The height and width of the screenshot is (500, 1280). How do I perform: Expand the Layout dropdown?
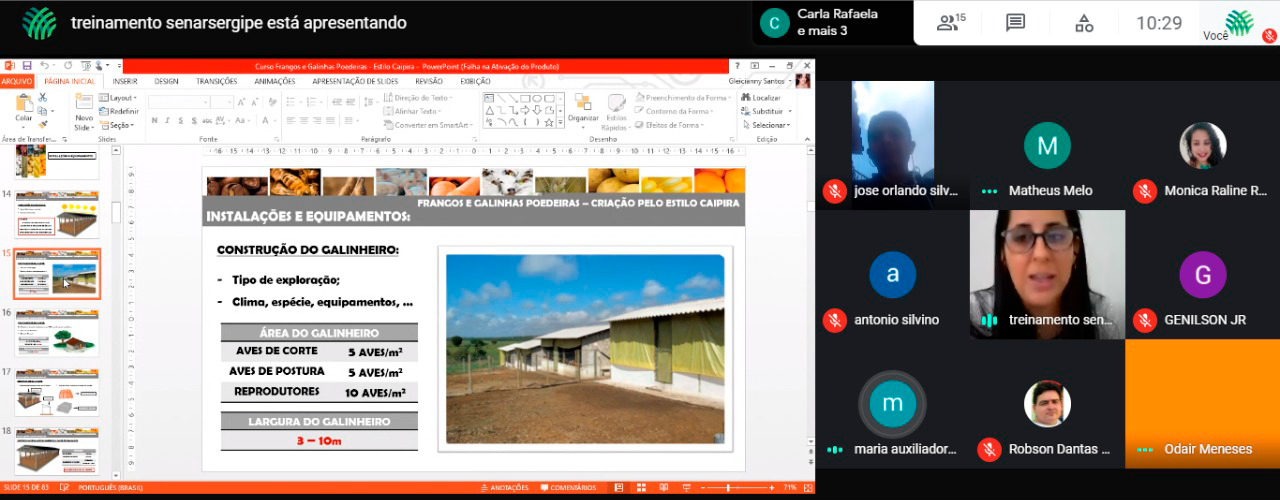coord(121,98)
